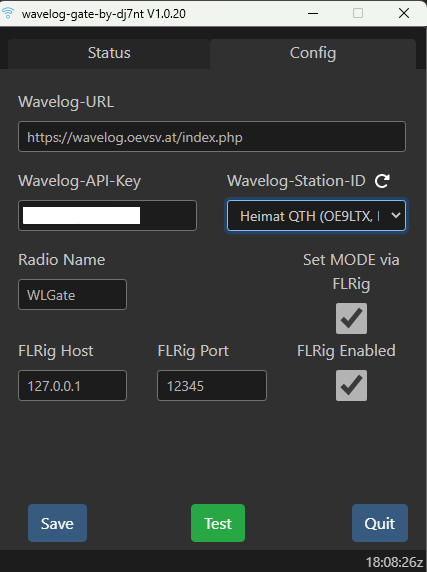Focus the Wavelog-URL input field
The width and height of the screenshot is (427, 572).
click(212, 137)
